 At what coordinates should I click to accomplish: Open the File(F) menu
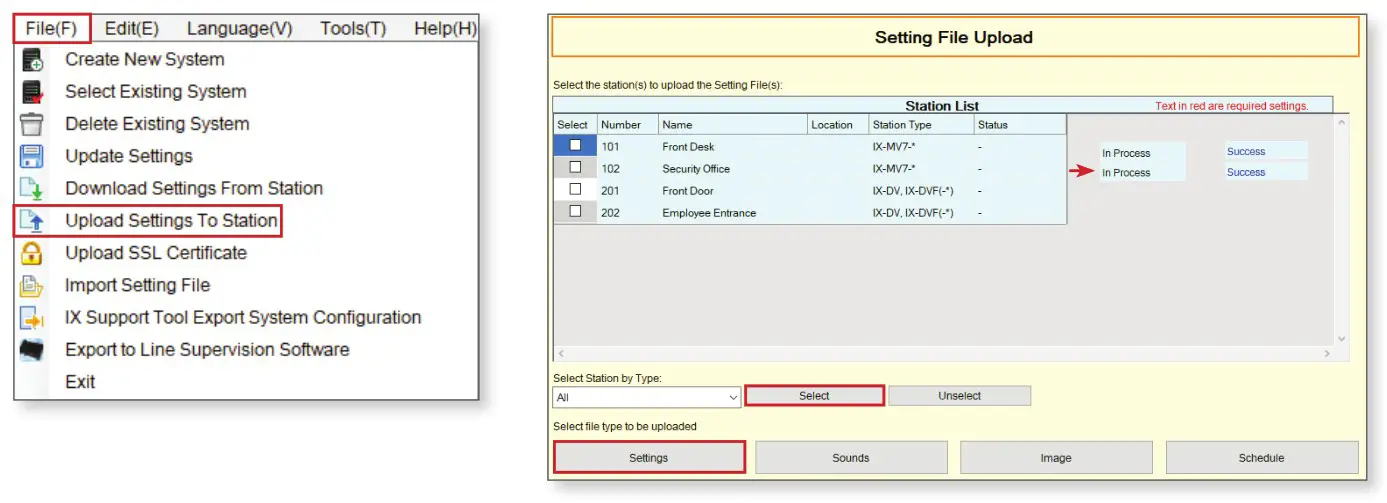click(x=52, y=28)
